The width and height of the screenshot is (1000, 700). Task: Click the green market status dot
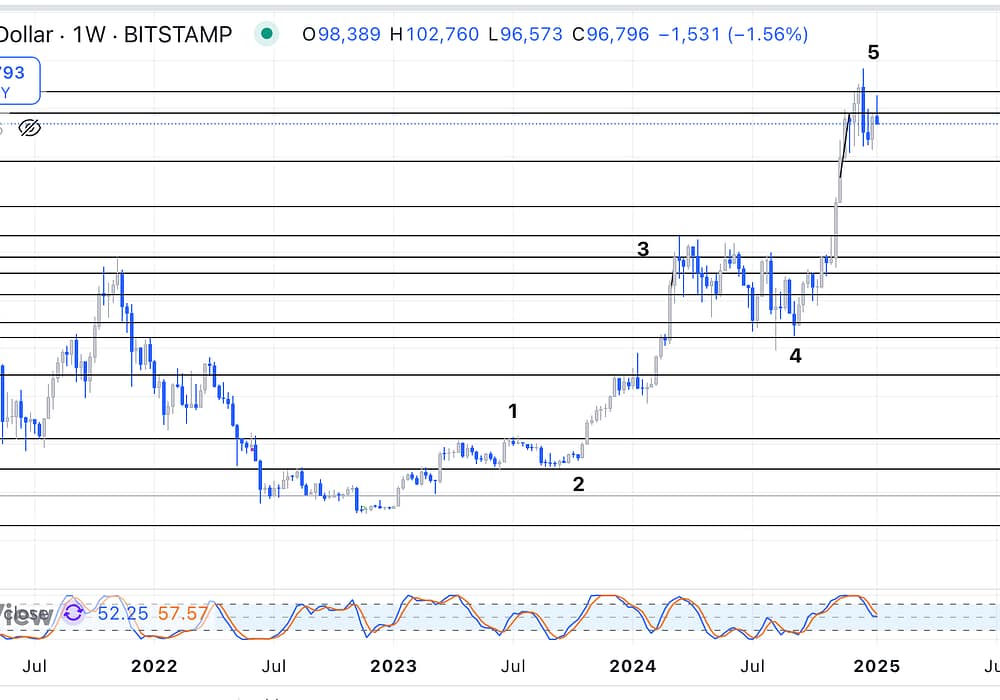click(x=266, y=34)
